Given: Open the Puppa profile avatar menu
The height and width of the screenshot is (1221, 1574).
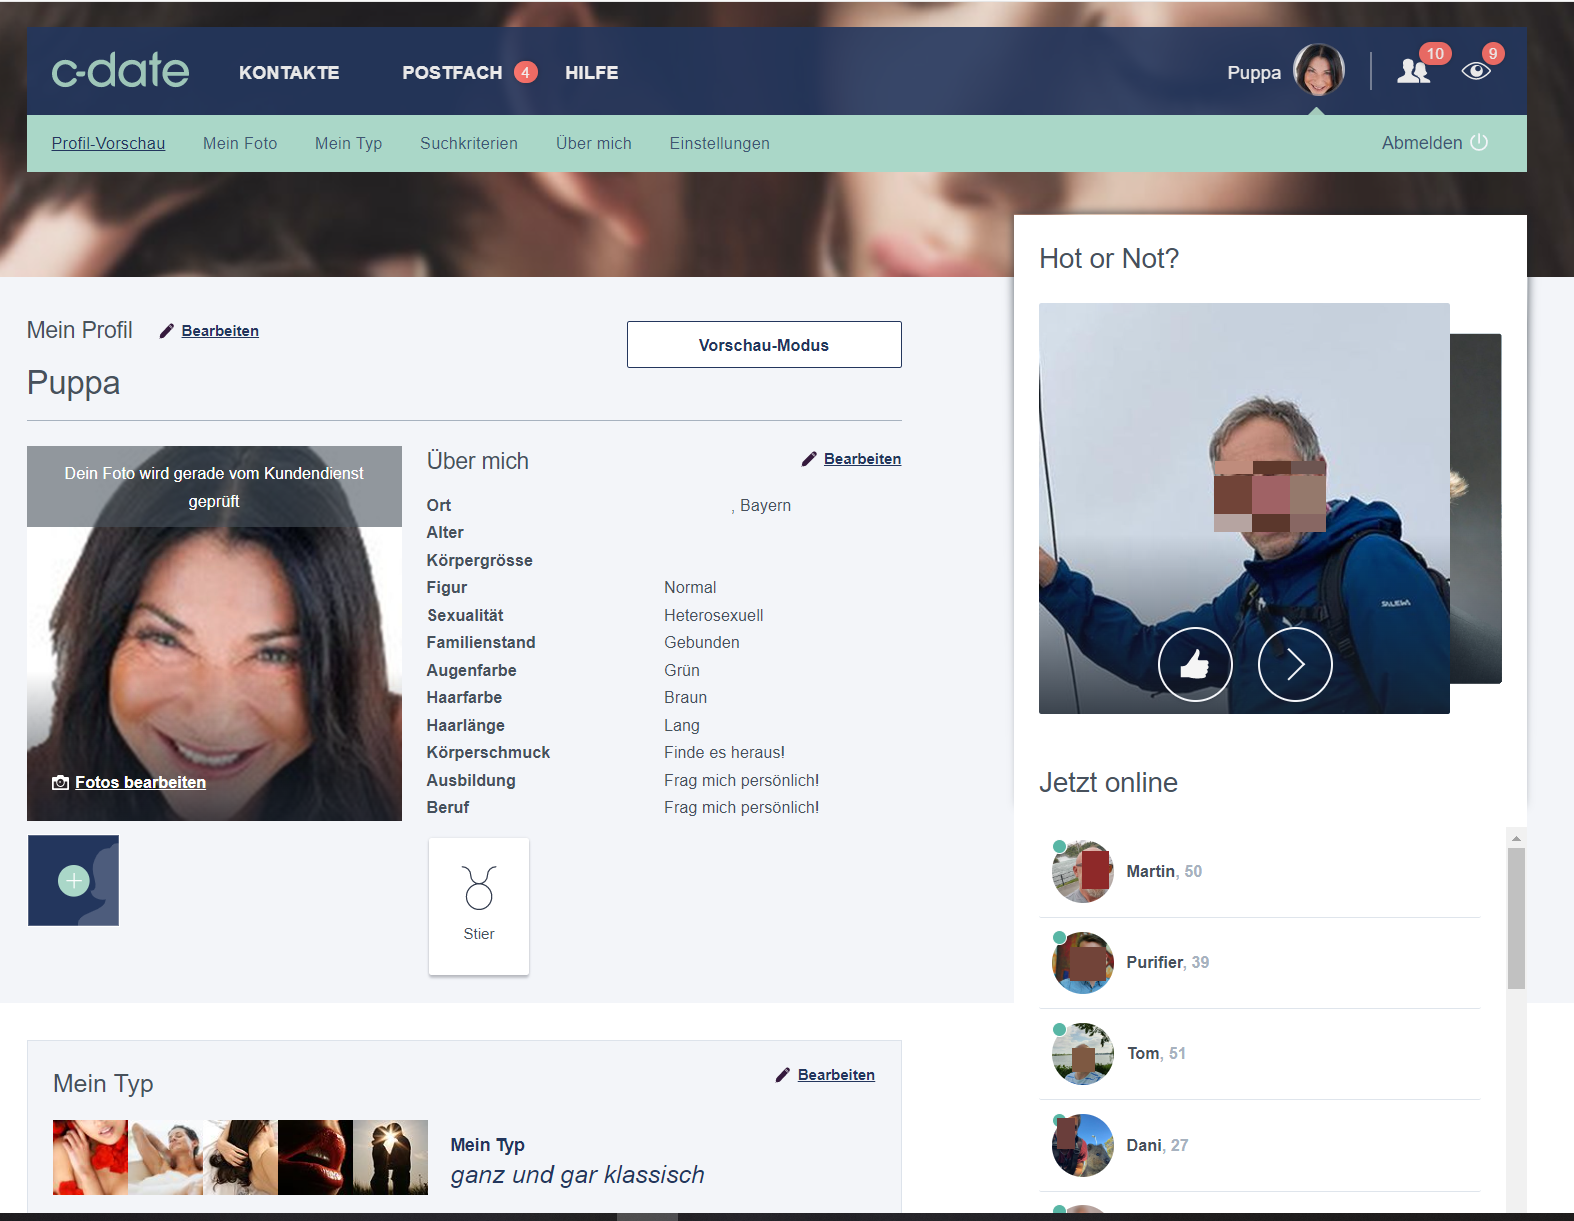Looking at the screenshot, I should tap(1318, 71).
